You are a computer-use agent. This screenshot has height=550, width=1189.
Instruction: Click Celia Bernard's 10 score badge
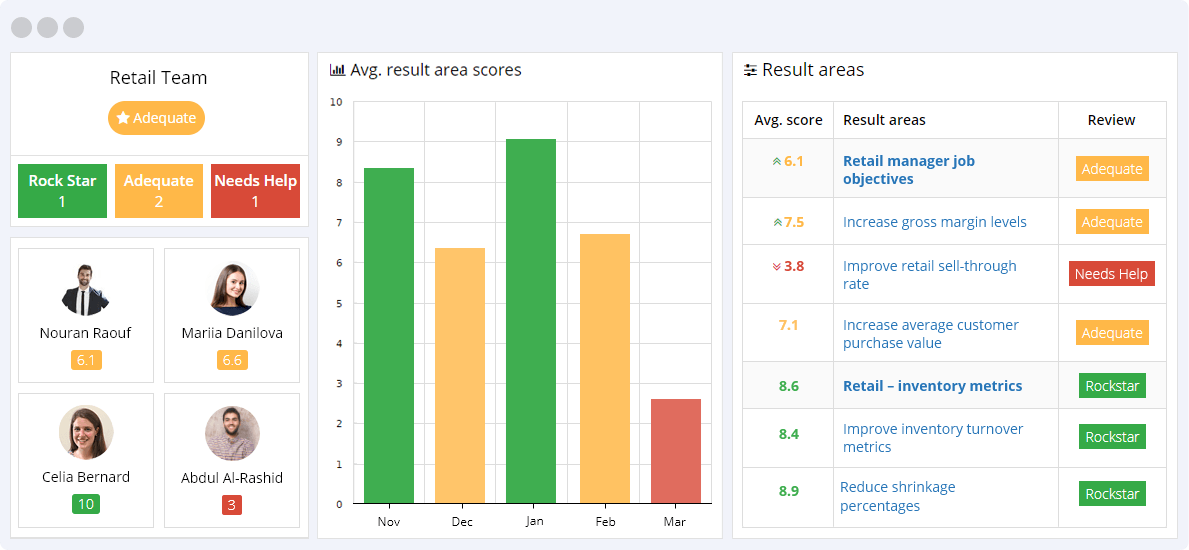click(86, 504)
